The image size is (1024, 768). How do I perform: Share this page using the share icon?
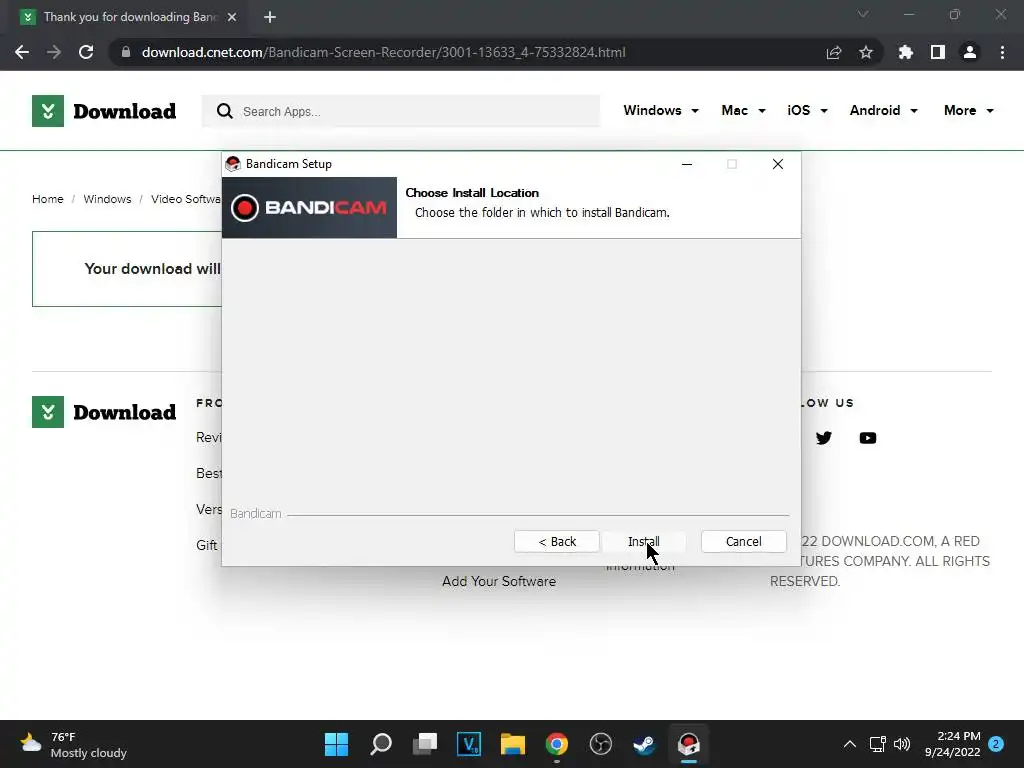pyautogui.click(x=834, y=52)
